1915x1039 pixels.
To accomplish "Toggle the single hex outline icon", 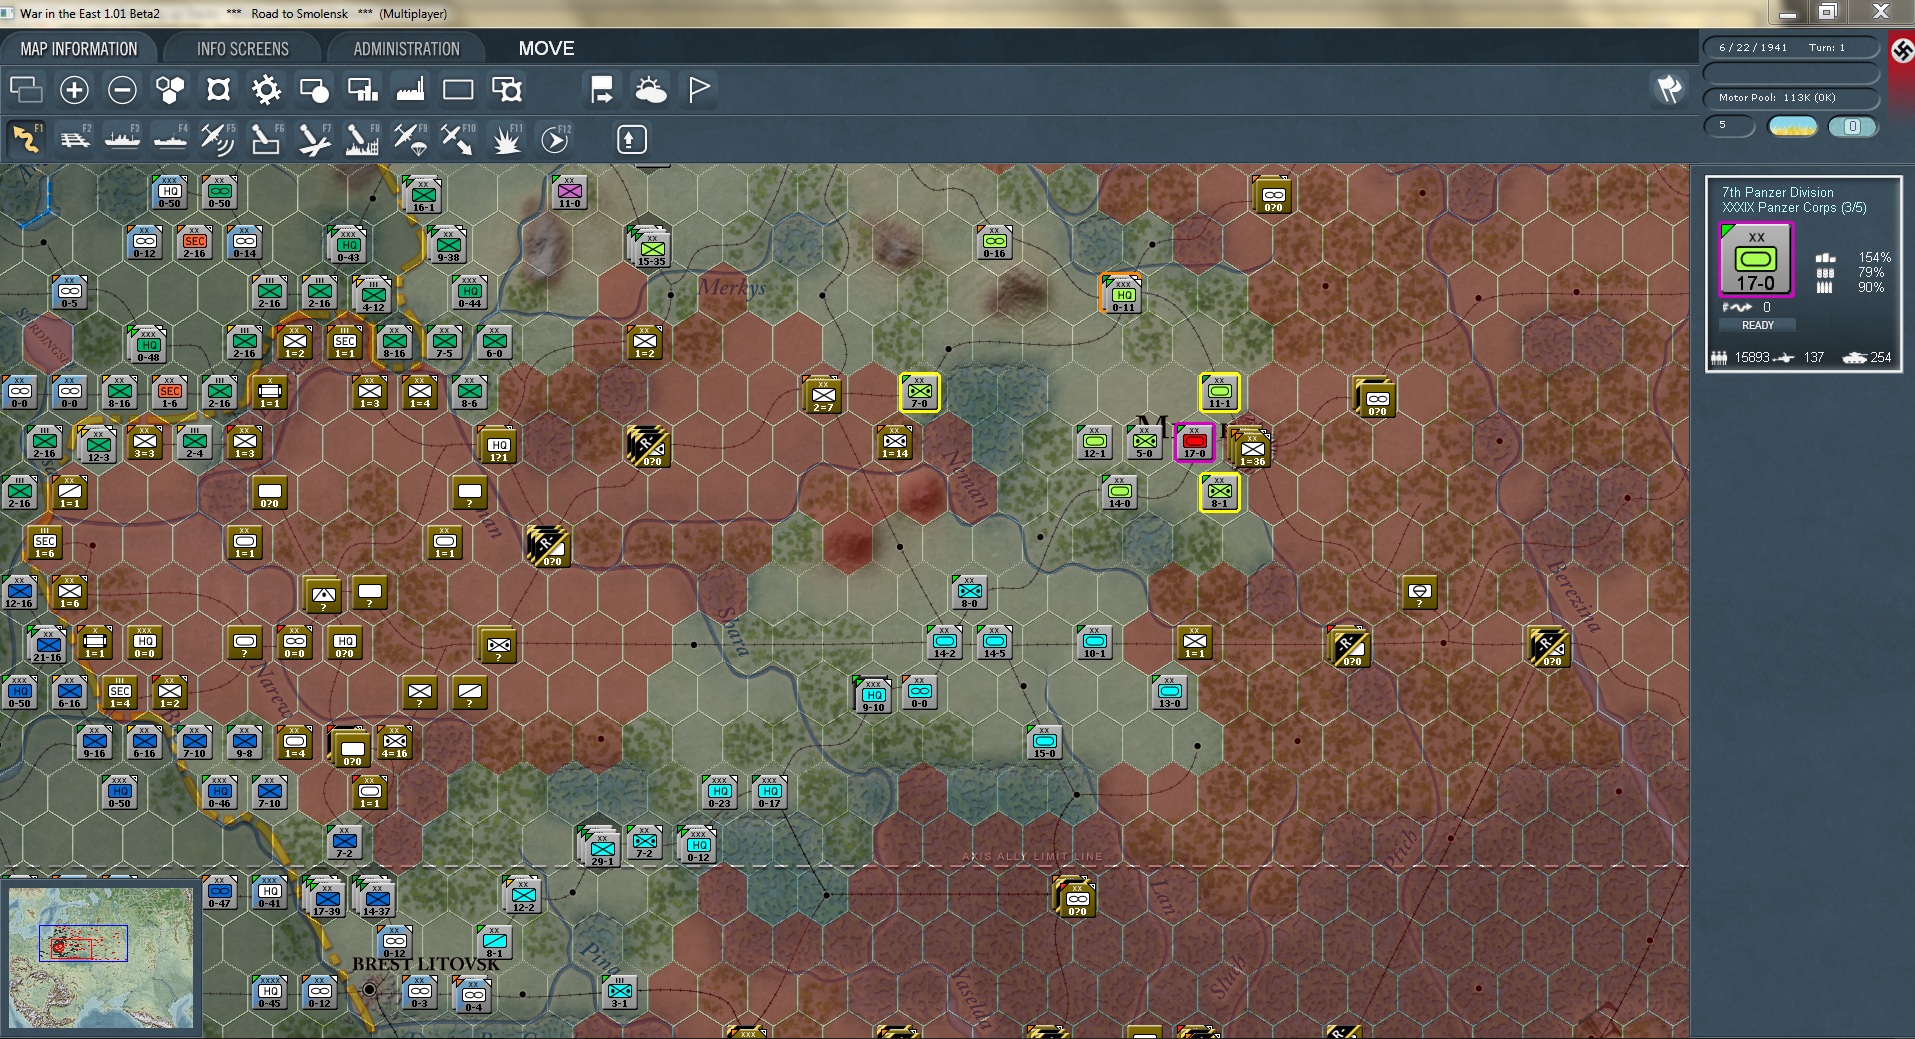I will click(x=218, y=90).
